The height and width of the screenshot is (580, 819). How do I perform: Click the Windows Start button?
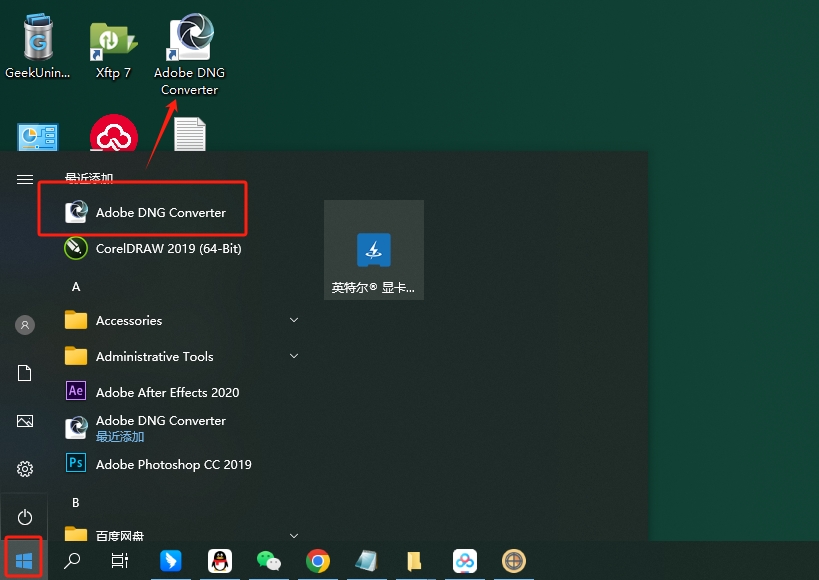24,561
